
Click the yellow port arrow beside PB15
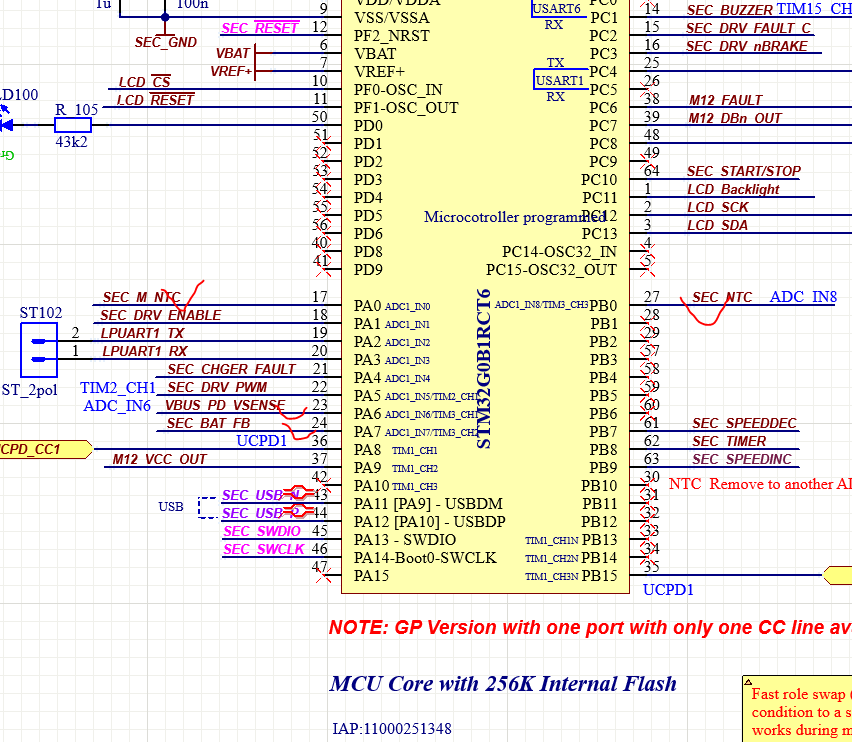point(840,577)
